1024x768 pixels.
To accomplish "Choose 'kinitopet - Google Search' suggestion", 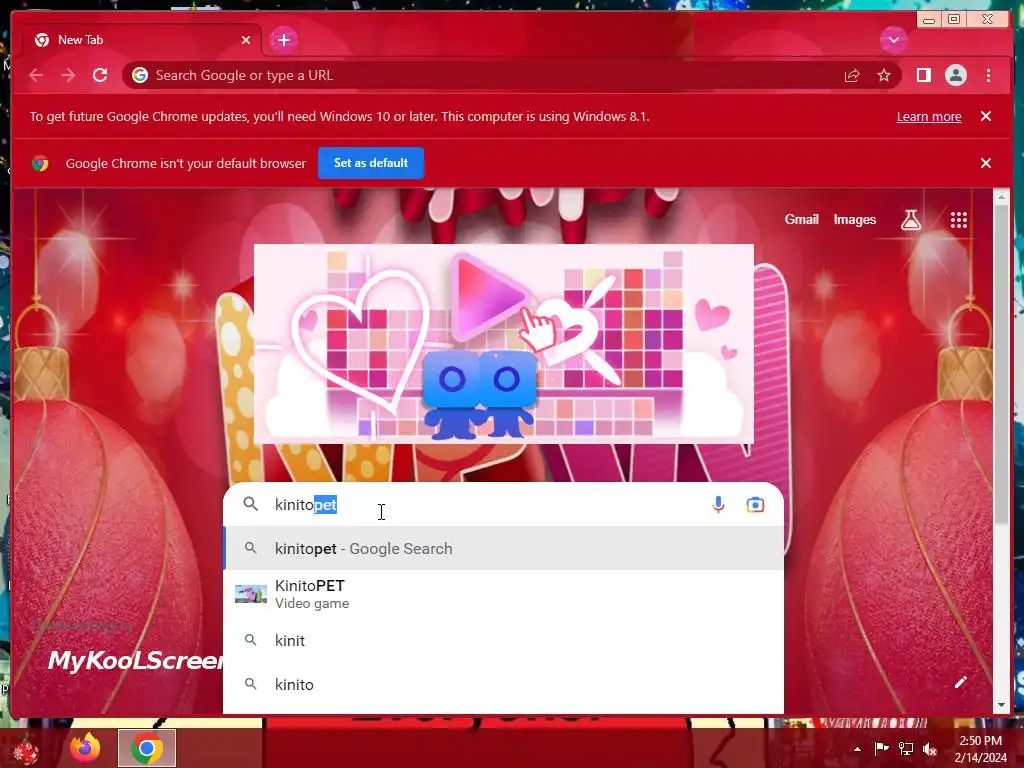I will point(503,549).
